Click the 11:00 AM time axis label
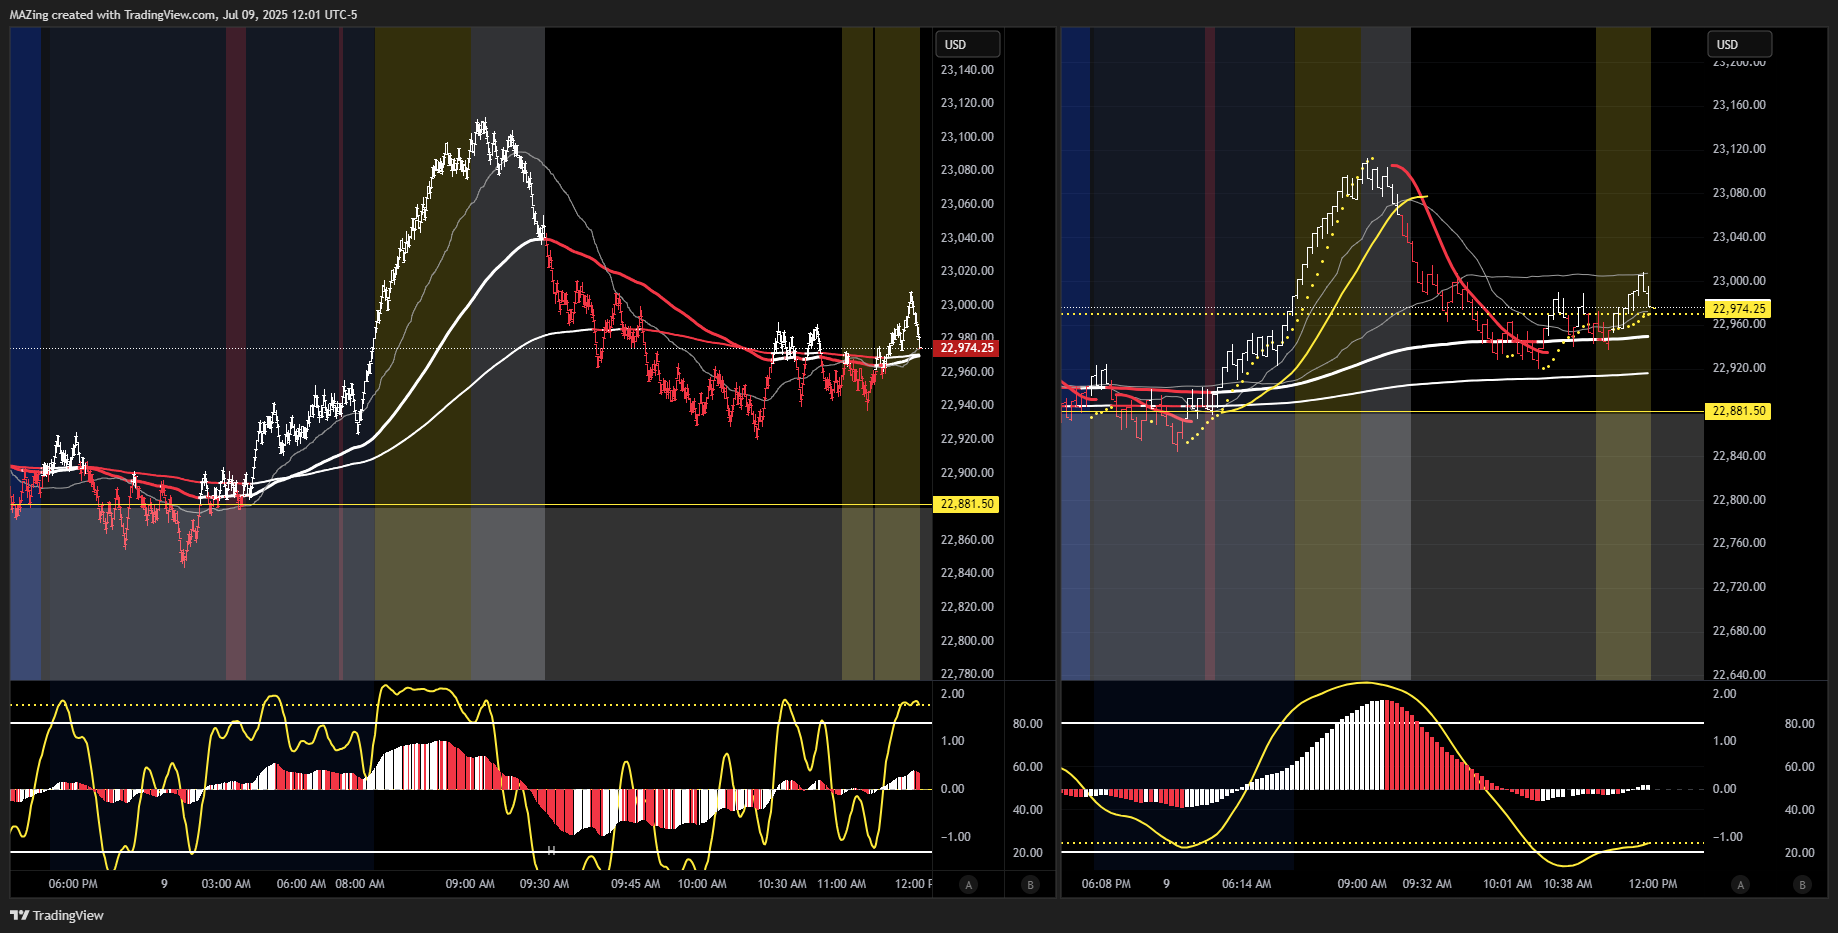Screen dimensions: 1838x933 842,884
